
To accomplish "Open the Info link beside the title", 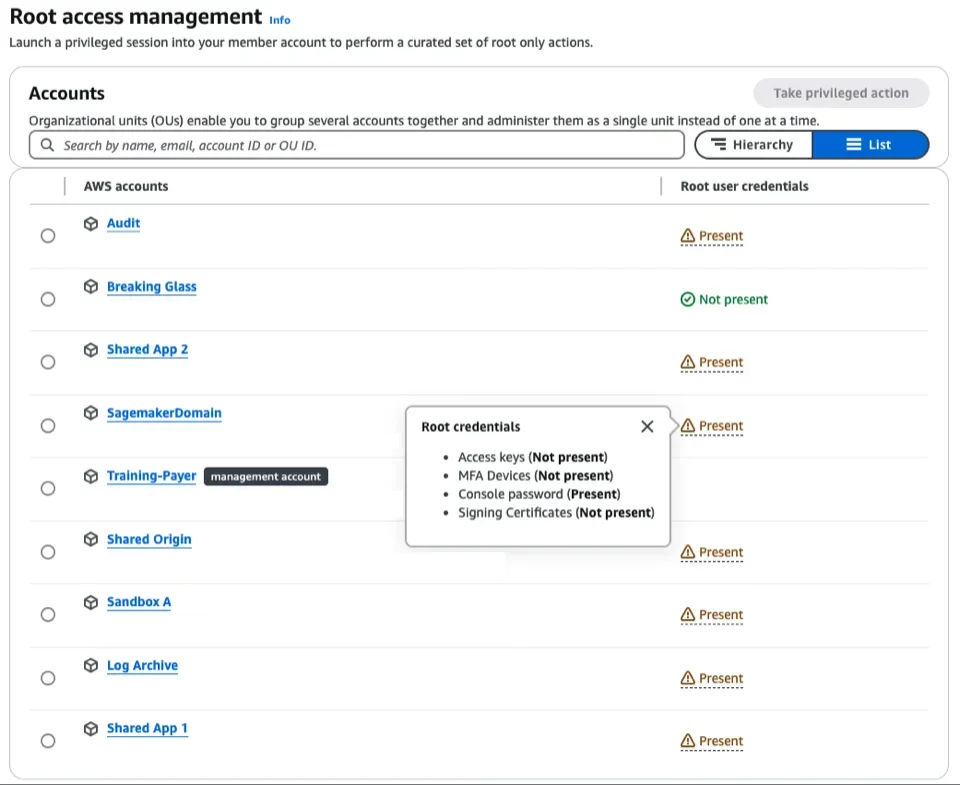I will coord(280,20).
